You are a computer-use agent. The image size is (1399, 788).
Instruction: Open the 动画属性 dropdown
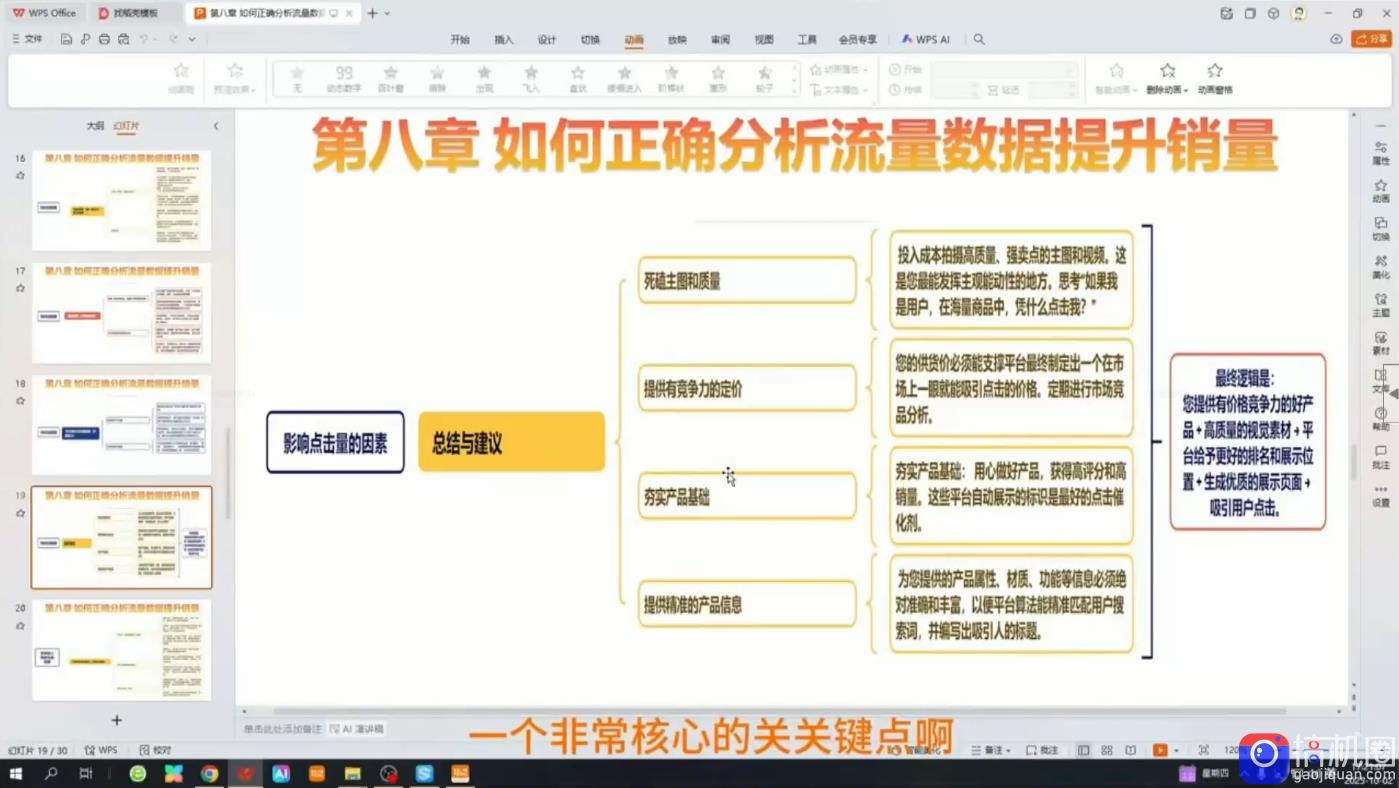tap(838, 69)
